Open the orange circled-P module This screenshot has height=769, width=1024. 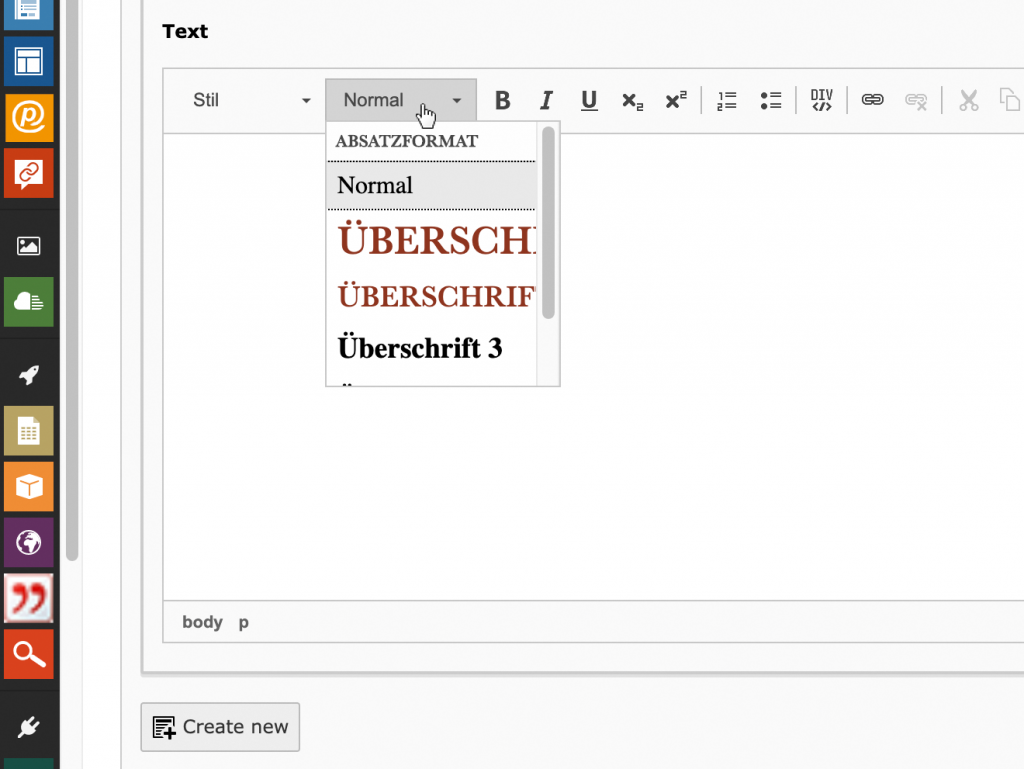(29, 118)
